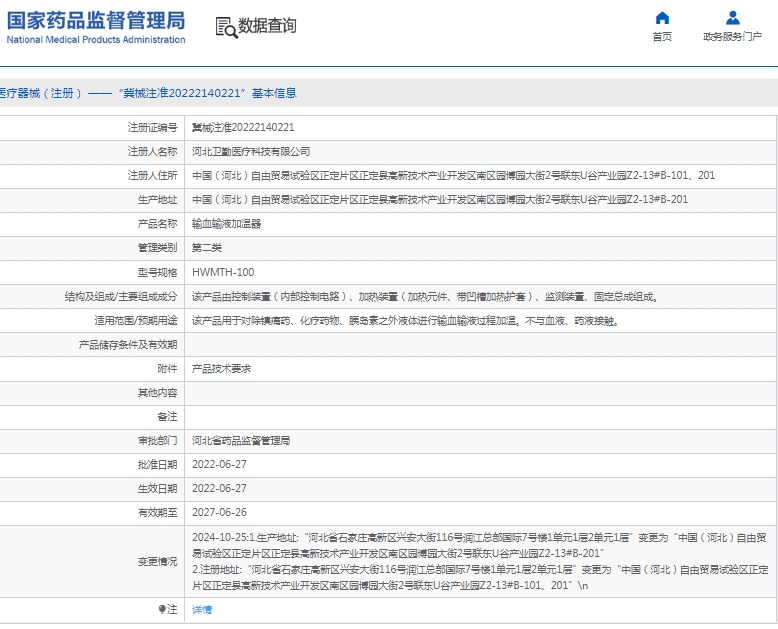Click the 结构及组成 description text
The width and height of the screenshot is (778, 629).
[x=425, y=297]
